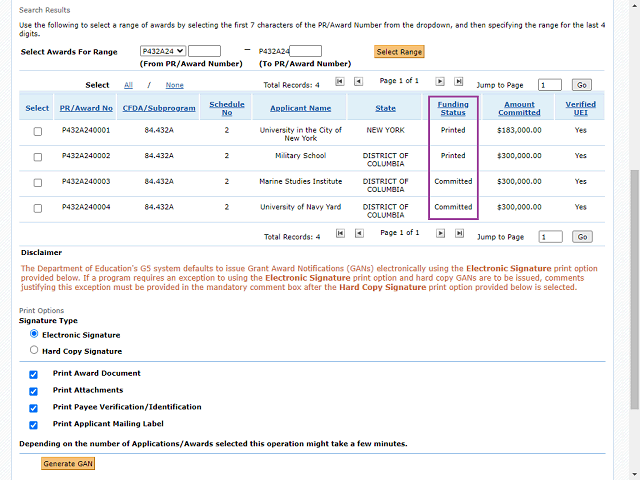
Task: Go to next page in top pagination
Action: 440,81
